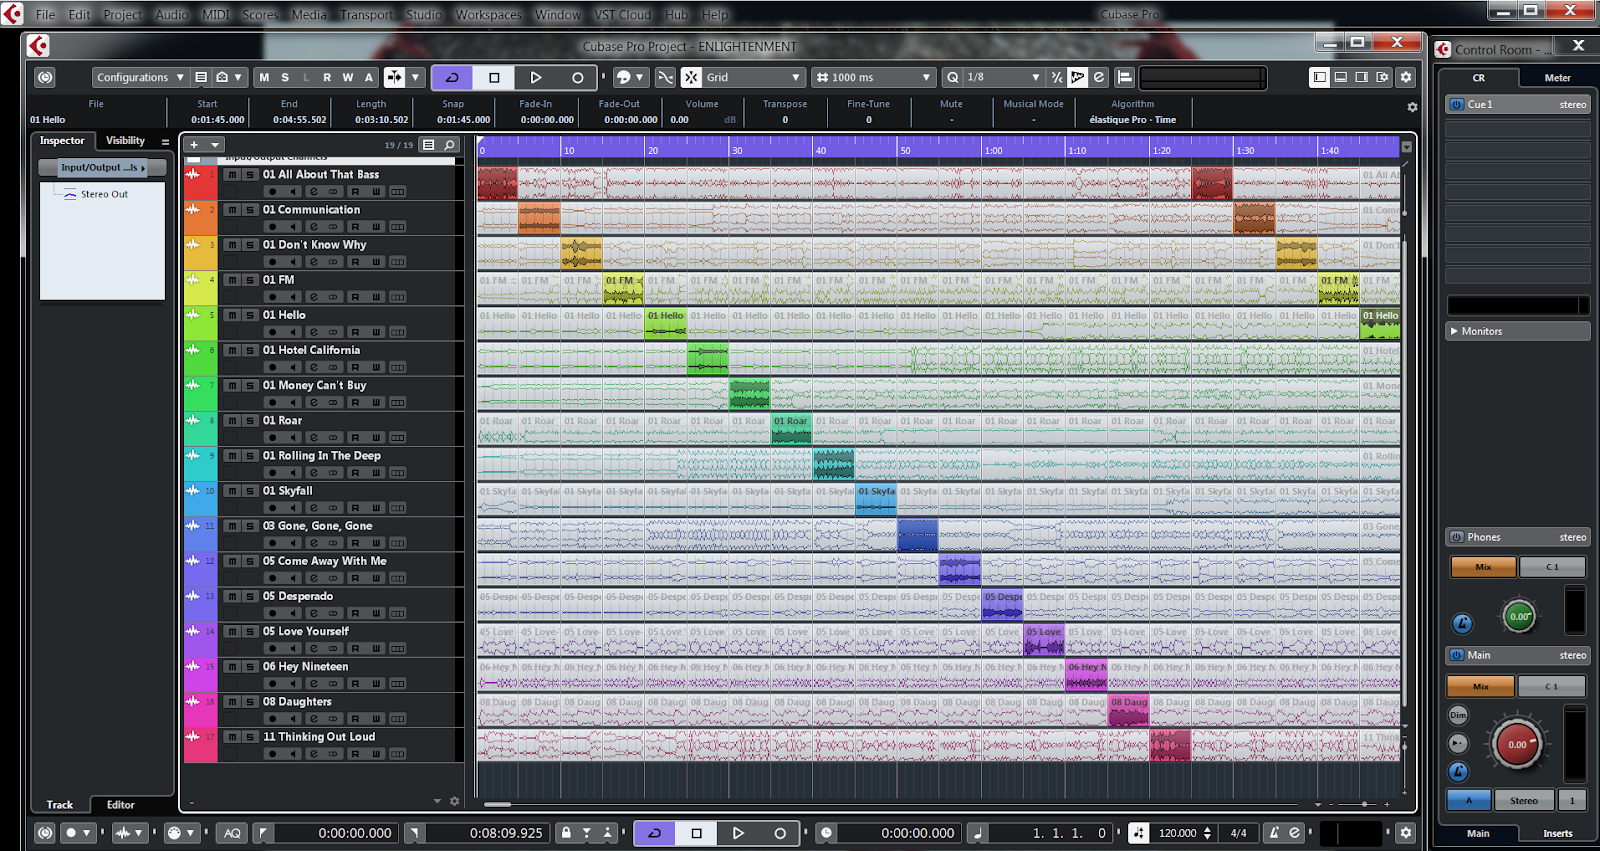
Task: Toggle global Mute state M button in toolbar
Action: (264, 77)
